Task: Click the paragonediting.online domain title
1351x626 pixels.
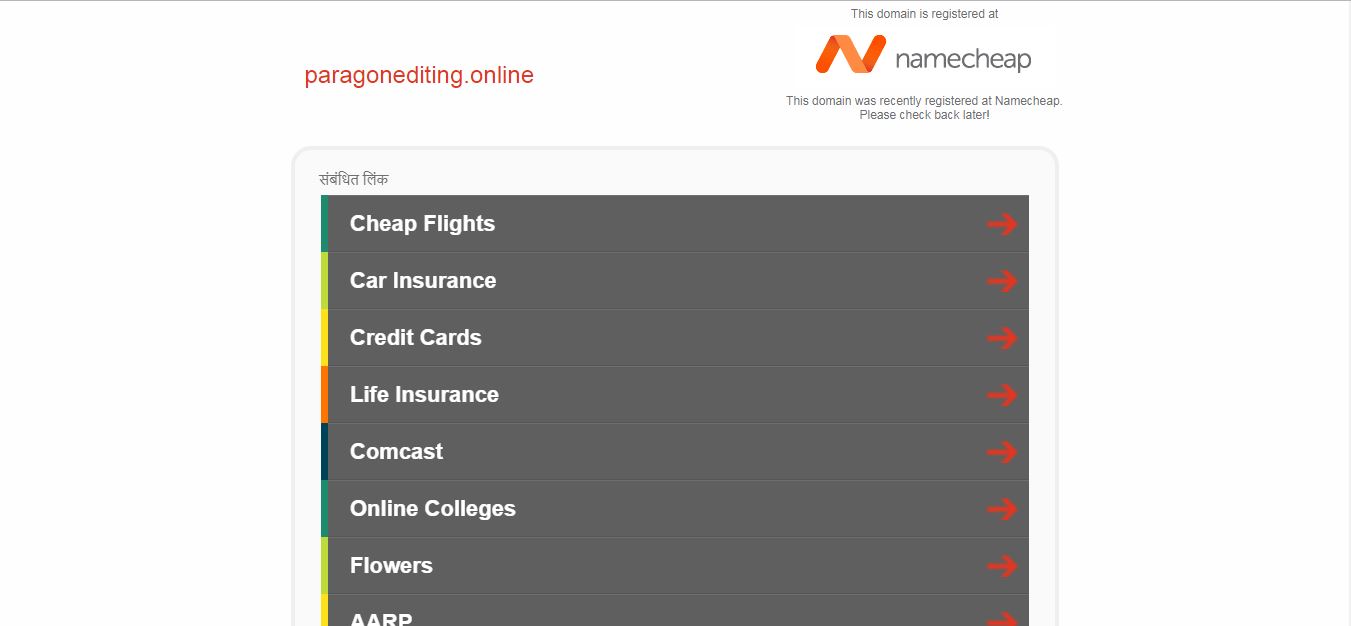Action: tap(419, 75)
